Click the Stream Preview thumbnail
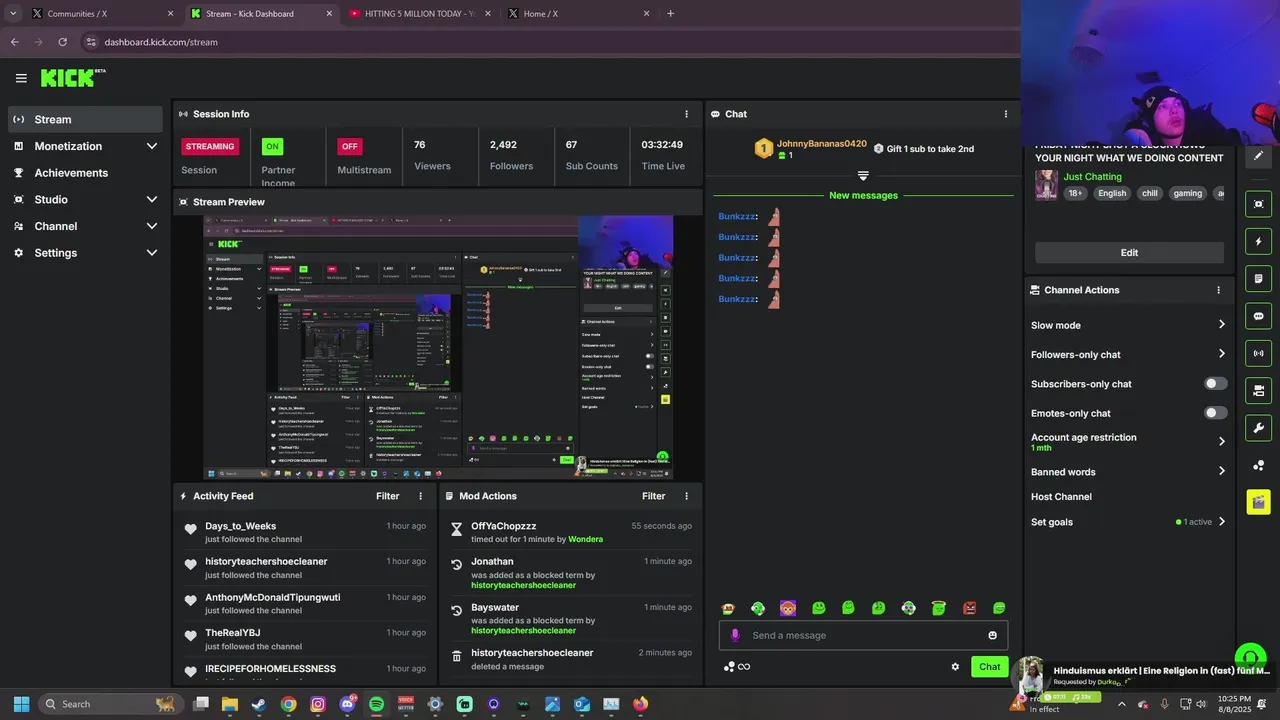This screenshot has width=1280, height=720. [438, 347]
